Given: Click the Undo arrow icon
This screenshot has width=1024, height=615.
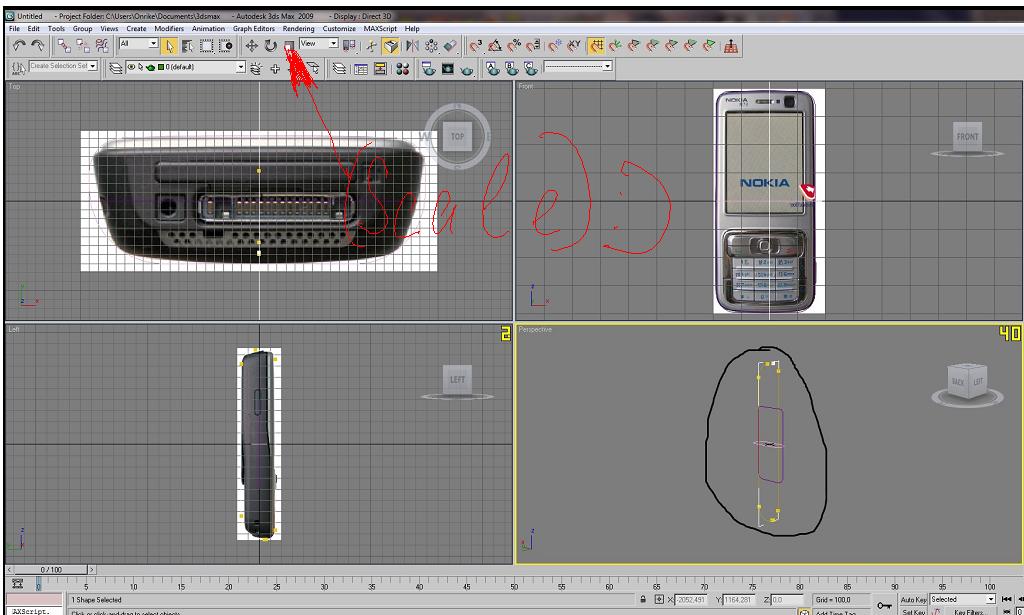Looking at the screenshot, I should (x=20, y=46).
